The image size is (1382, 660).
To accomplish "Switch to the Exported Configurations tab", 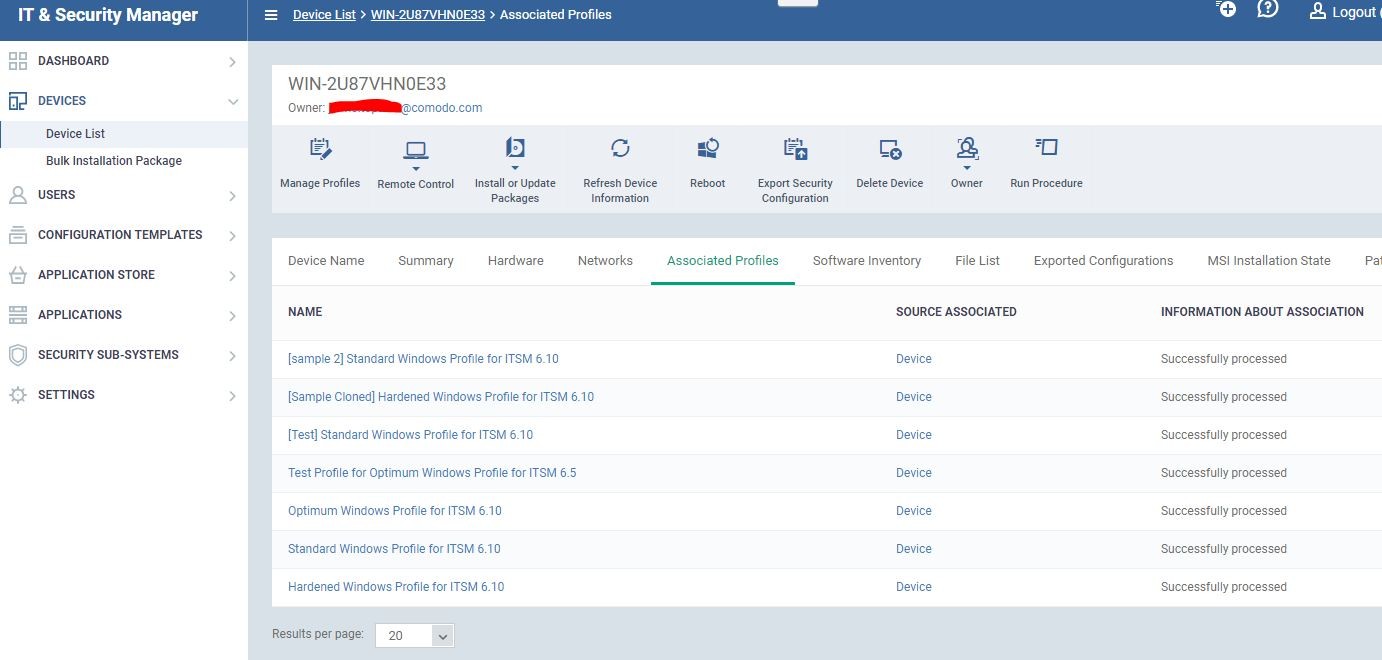I will (1103, 260).
